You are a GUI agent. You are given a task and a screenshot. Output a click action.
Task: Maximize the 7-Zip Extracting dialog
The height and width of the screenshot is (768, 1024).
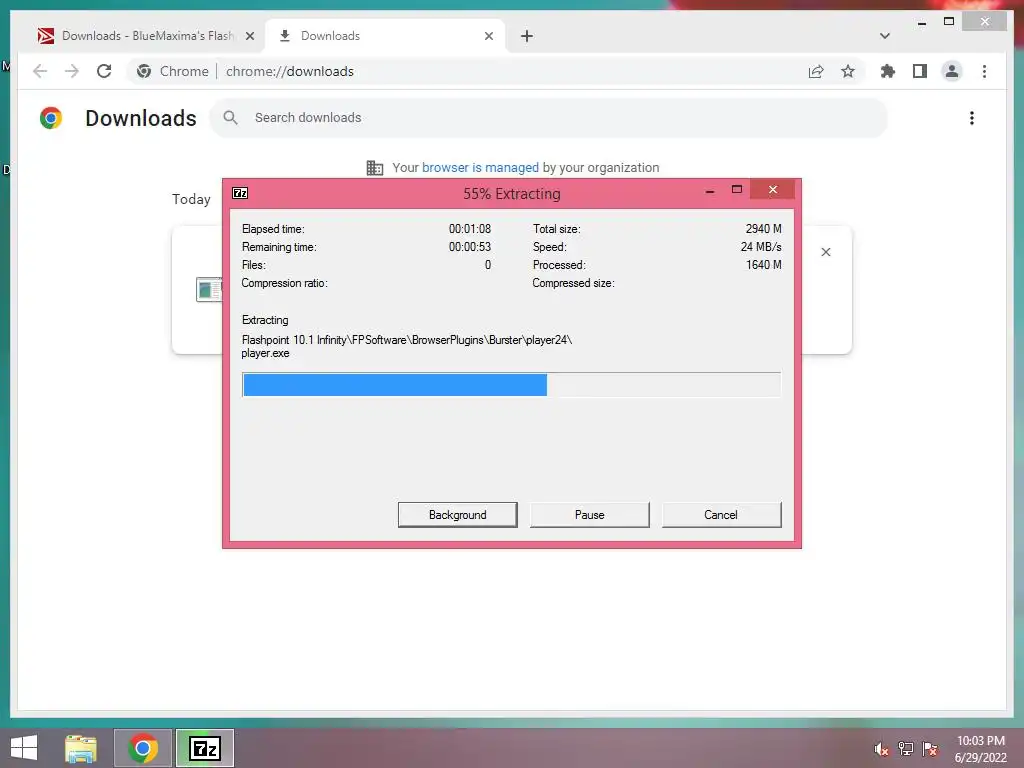(737, 190)
